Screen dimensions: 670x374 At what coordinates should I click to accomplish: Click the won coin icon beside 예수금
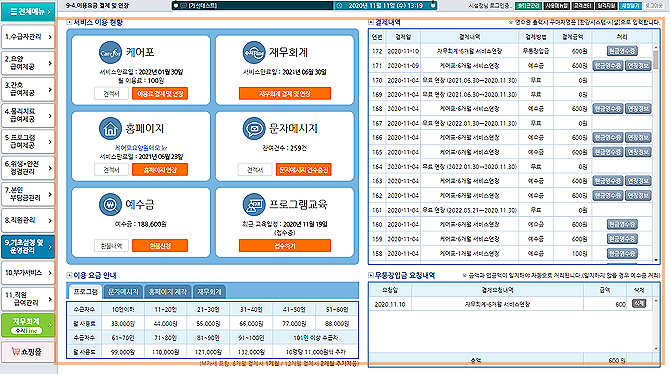coord(110,205)
